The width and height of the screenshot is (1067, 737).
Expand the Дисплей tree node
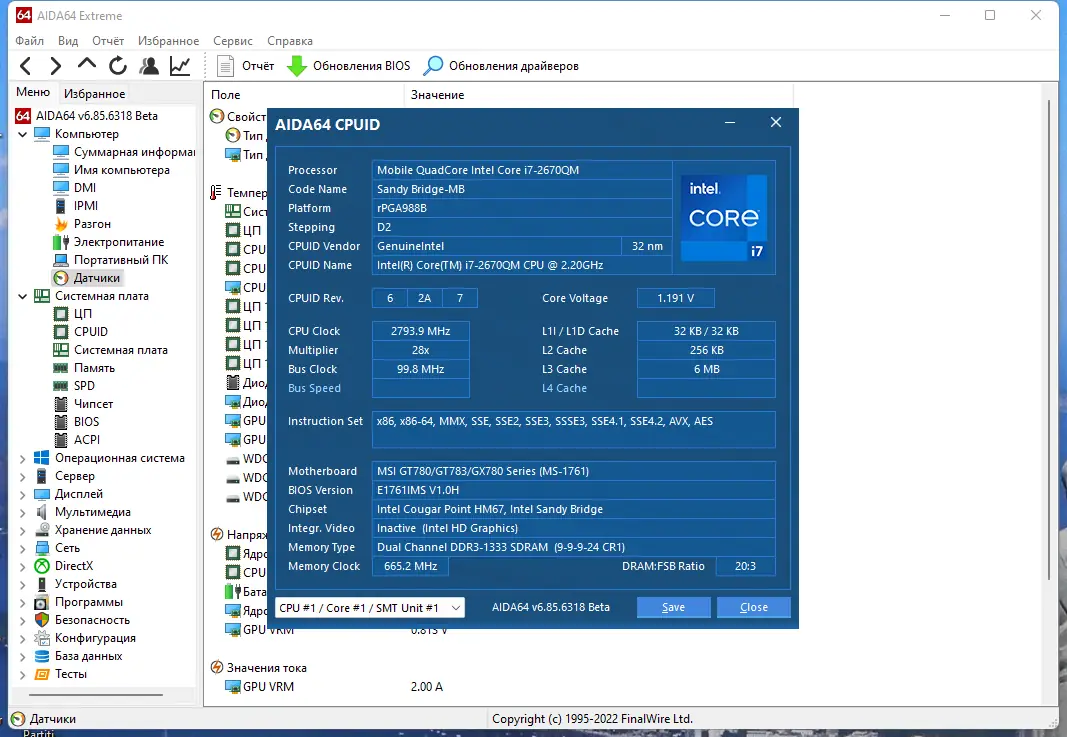[22, 495]
